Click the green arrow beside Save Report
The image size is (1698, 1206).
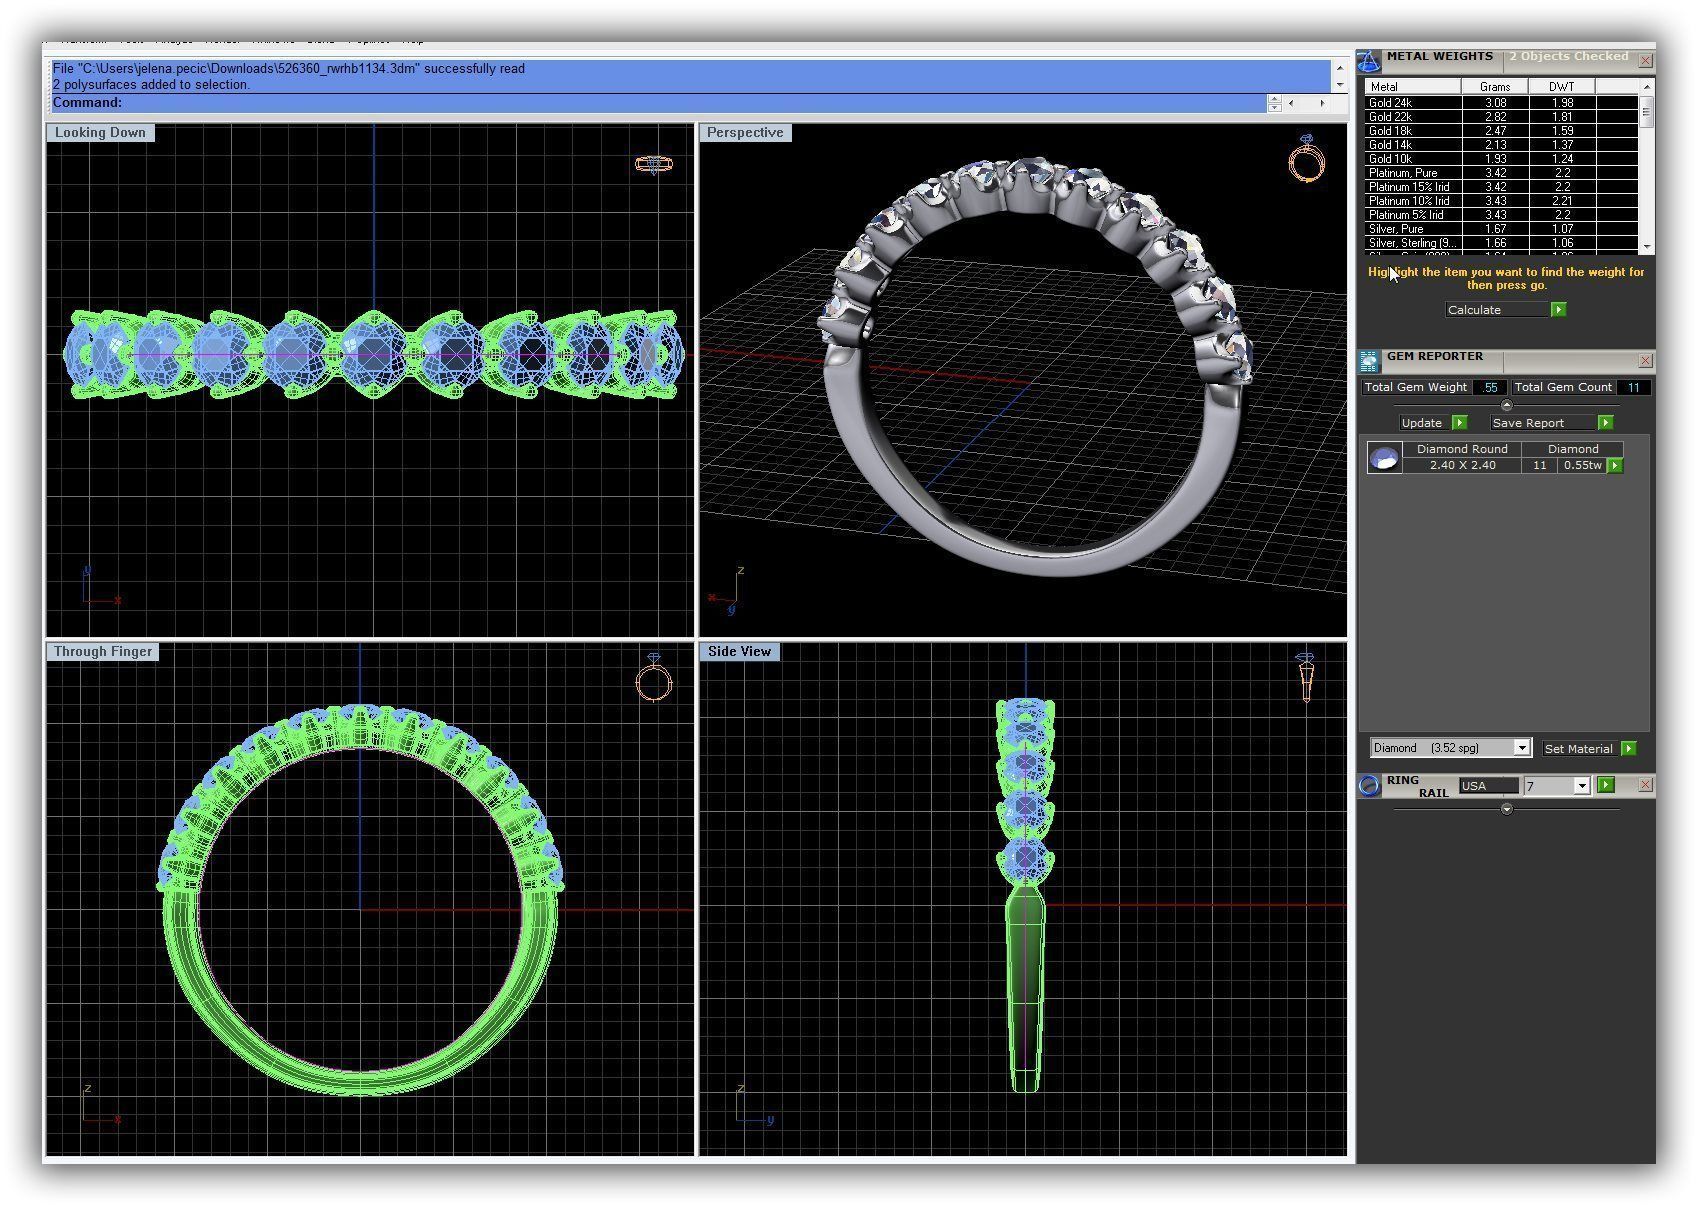1605,423
